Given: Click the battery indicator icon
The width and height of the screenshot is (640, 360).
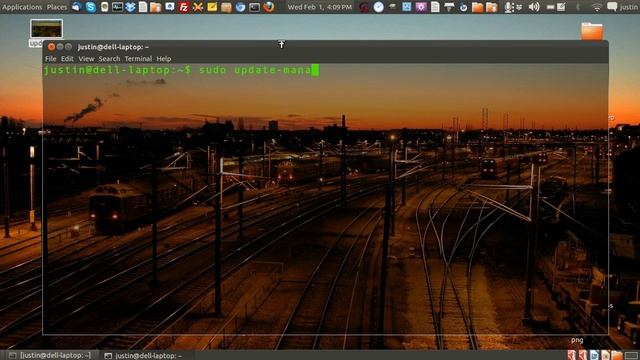Looking at the screenshot, I should point(551,7).
